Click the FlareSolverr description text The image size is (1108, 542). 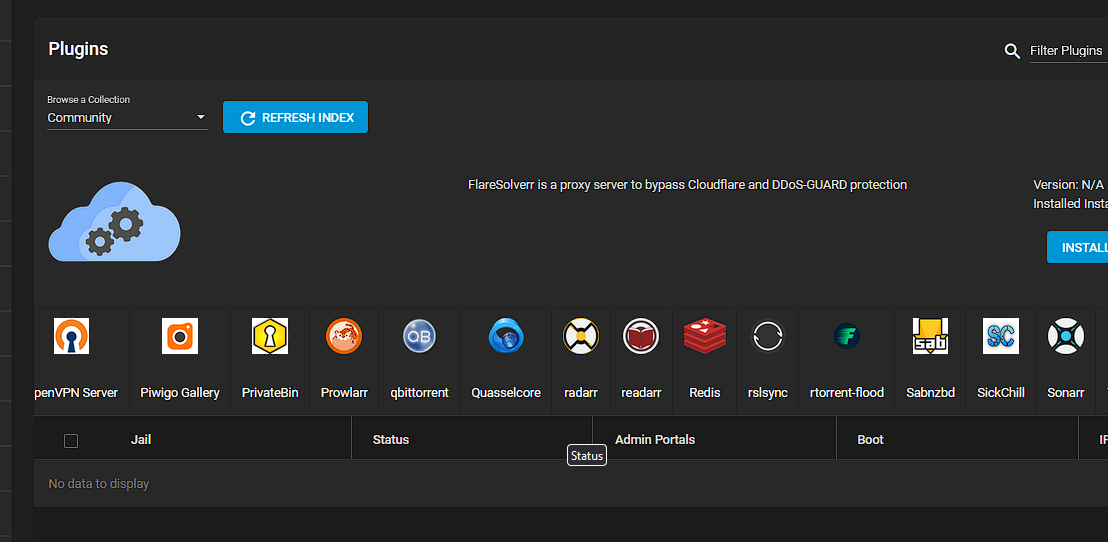(687, 184)
